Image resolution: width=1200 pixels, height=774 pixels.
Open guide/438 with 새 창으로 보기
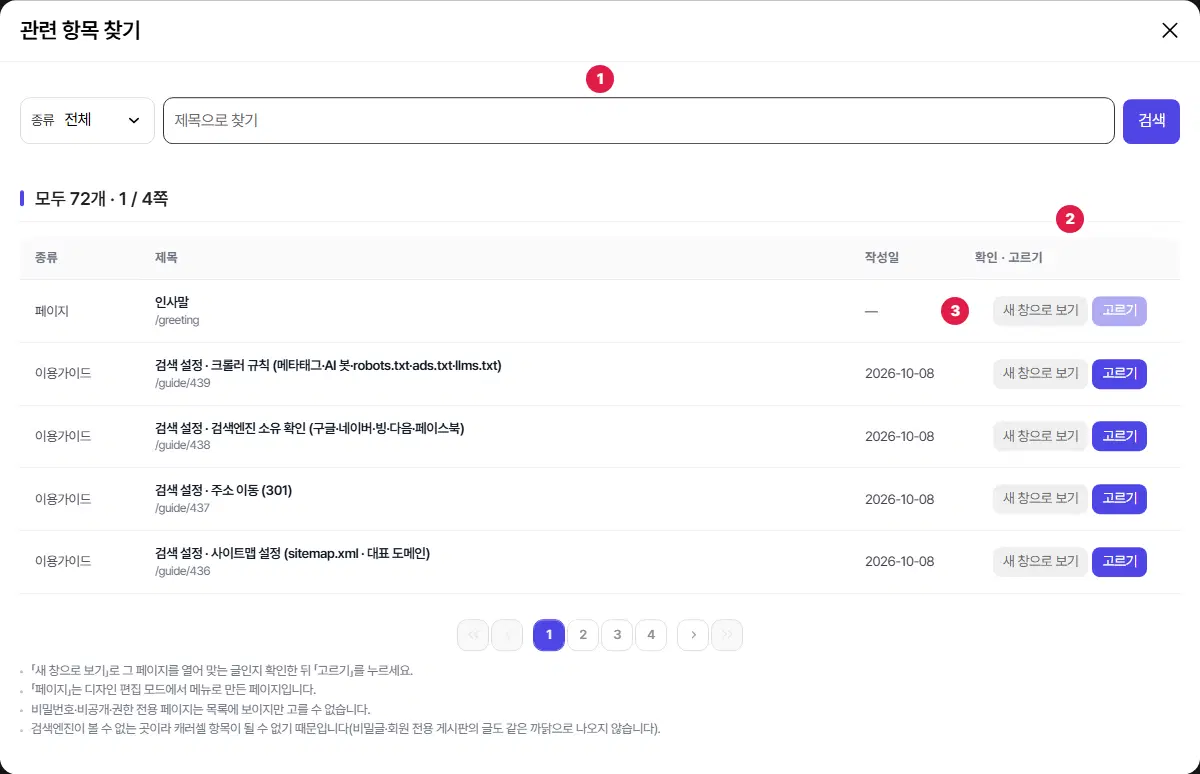click(1040, 436)
